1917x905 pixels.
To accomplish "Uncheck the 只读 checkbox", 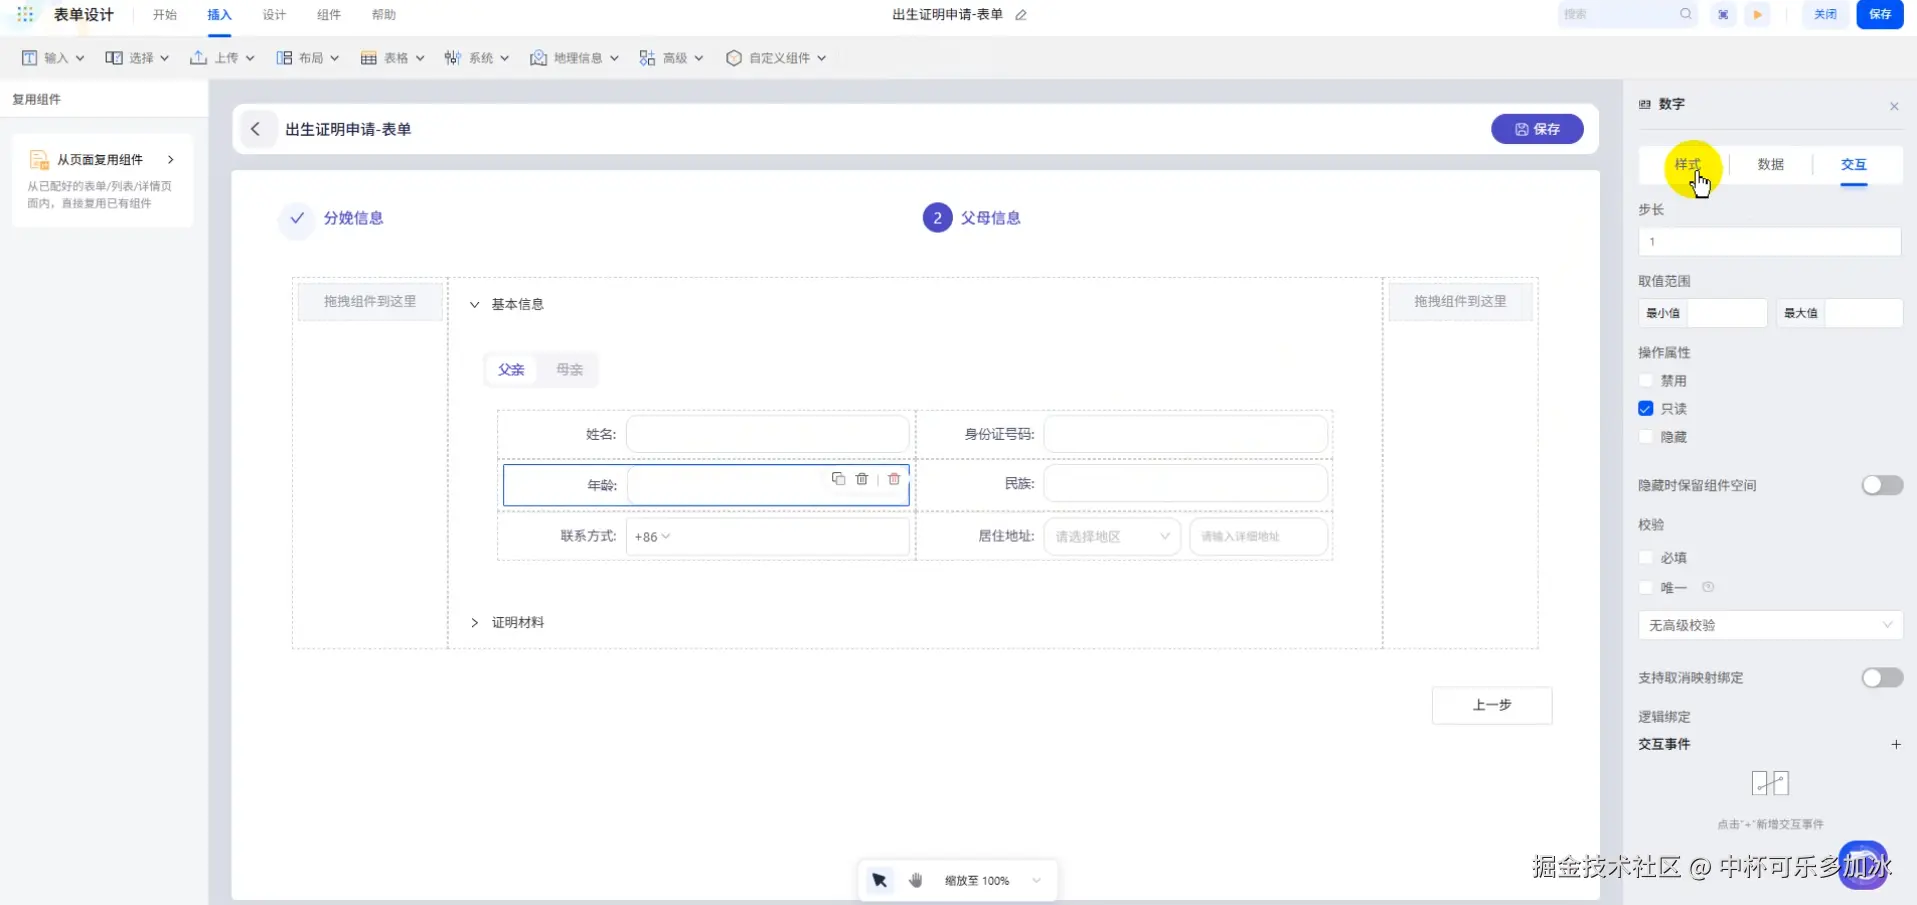I will point(1646,409).
